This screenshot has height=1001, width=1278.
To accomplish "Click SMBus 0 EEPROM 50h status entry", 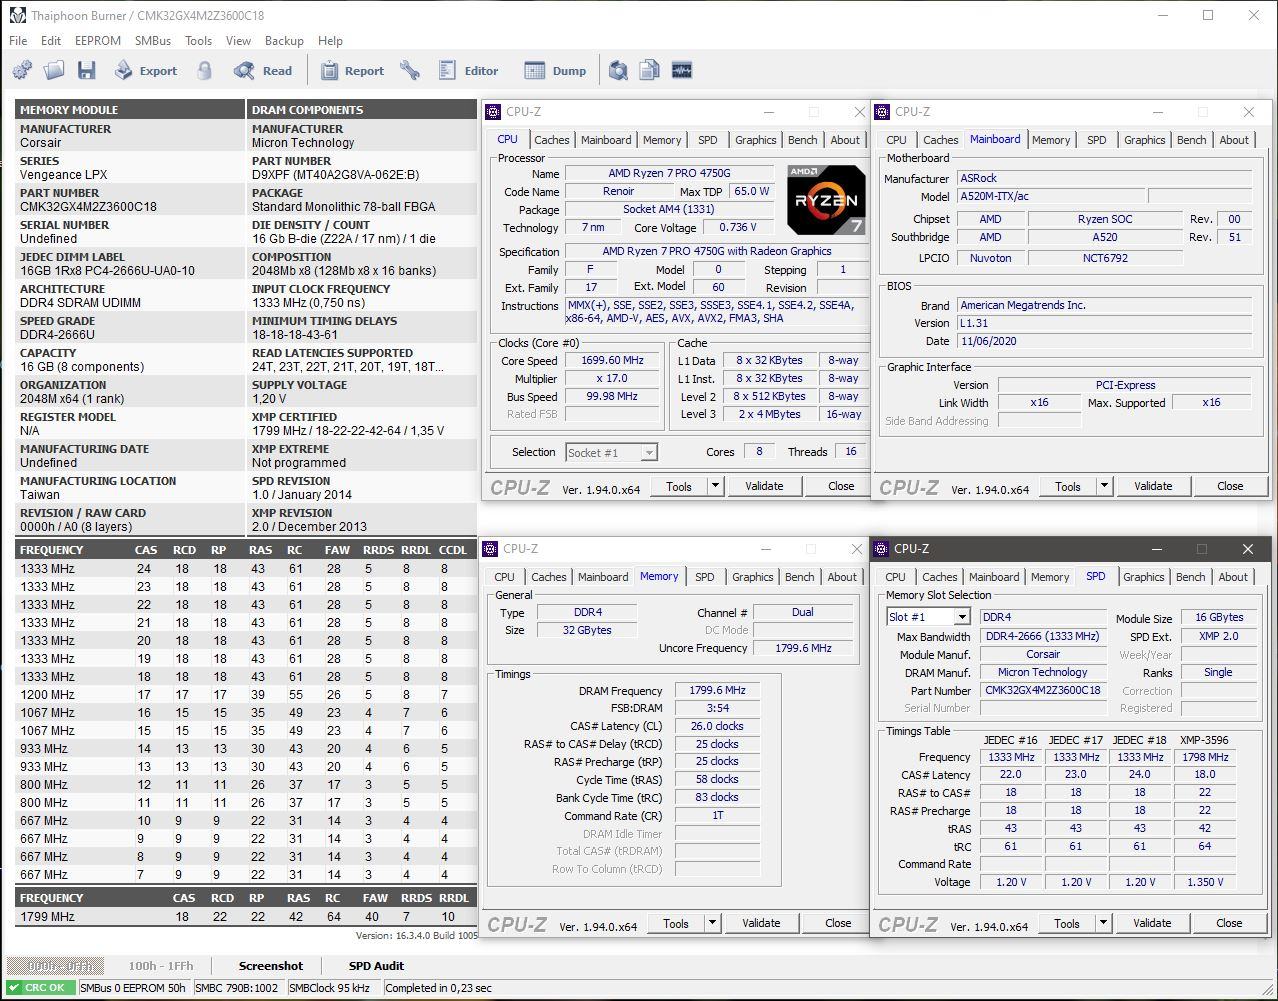I will (132, 988).
